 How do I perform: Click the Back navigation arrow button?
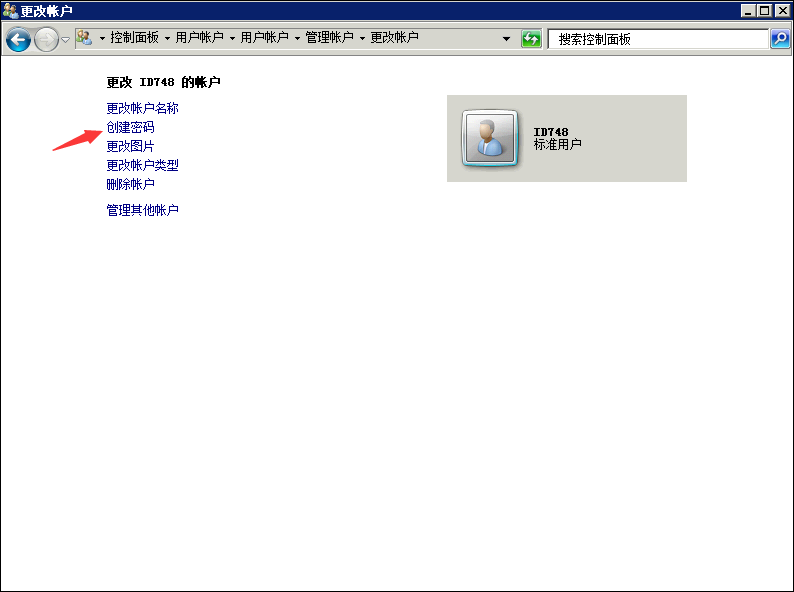(x=18, y=39)
